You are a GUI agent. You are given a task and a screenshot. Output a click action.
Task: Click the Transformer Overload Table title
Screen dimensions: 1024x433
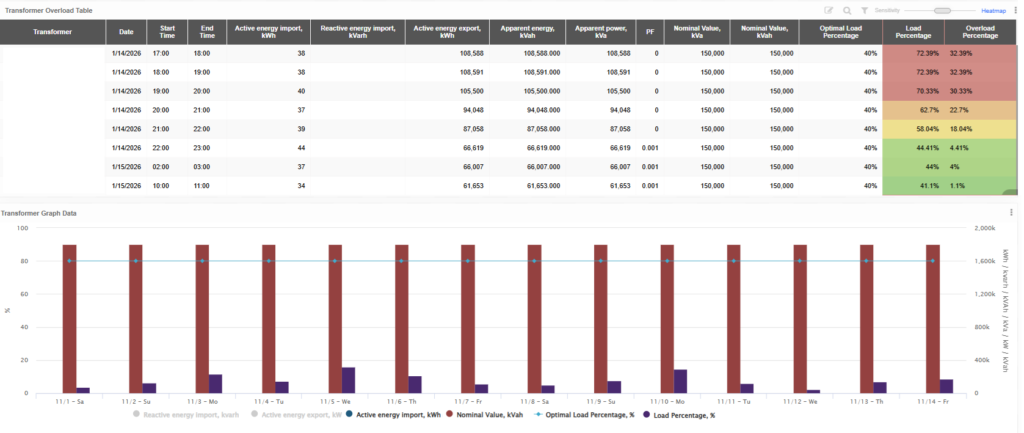coord(48,10)
